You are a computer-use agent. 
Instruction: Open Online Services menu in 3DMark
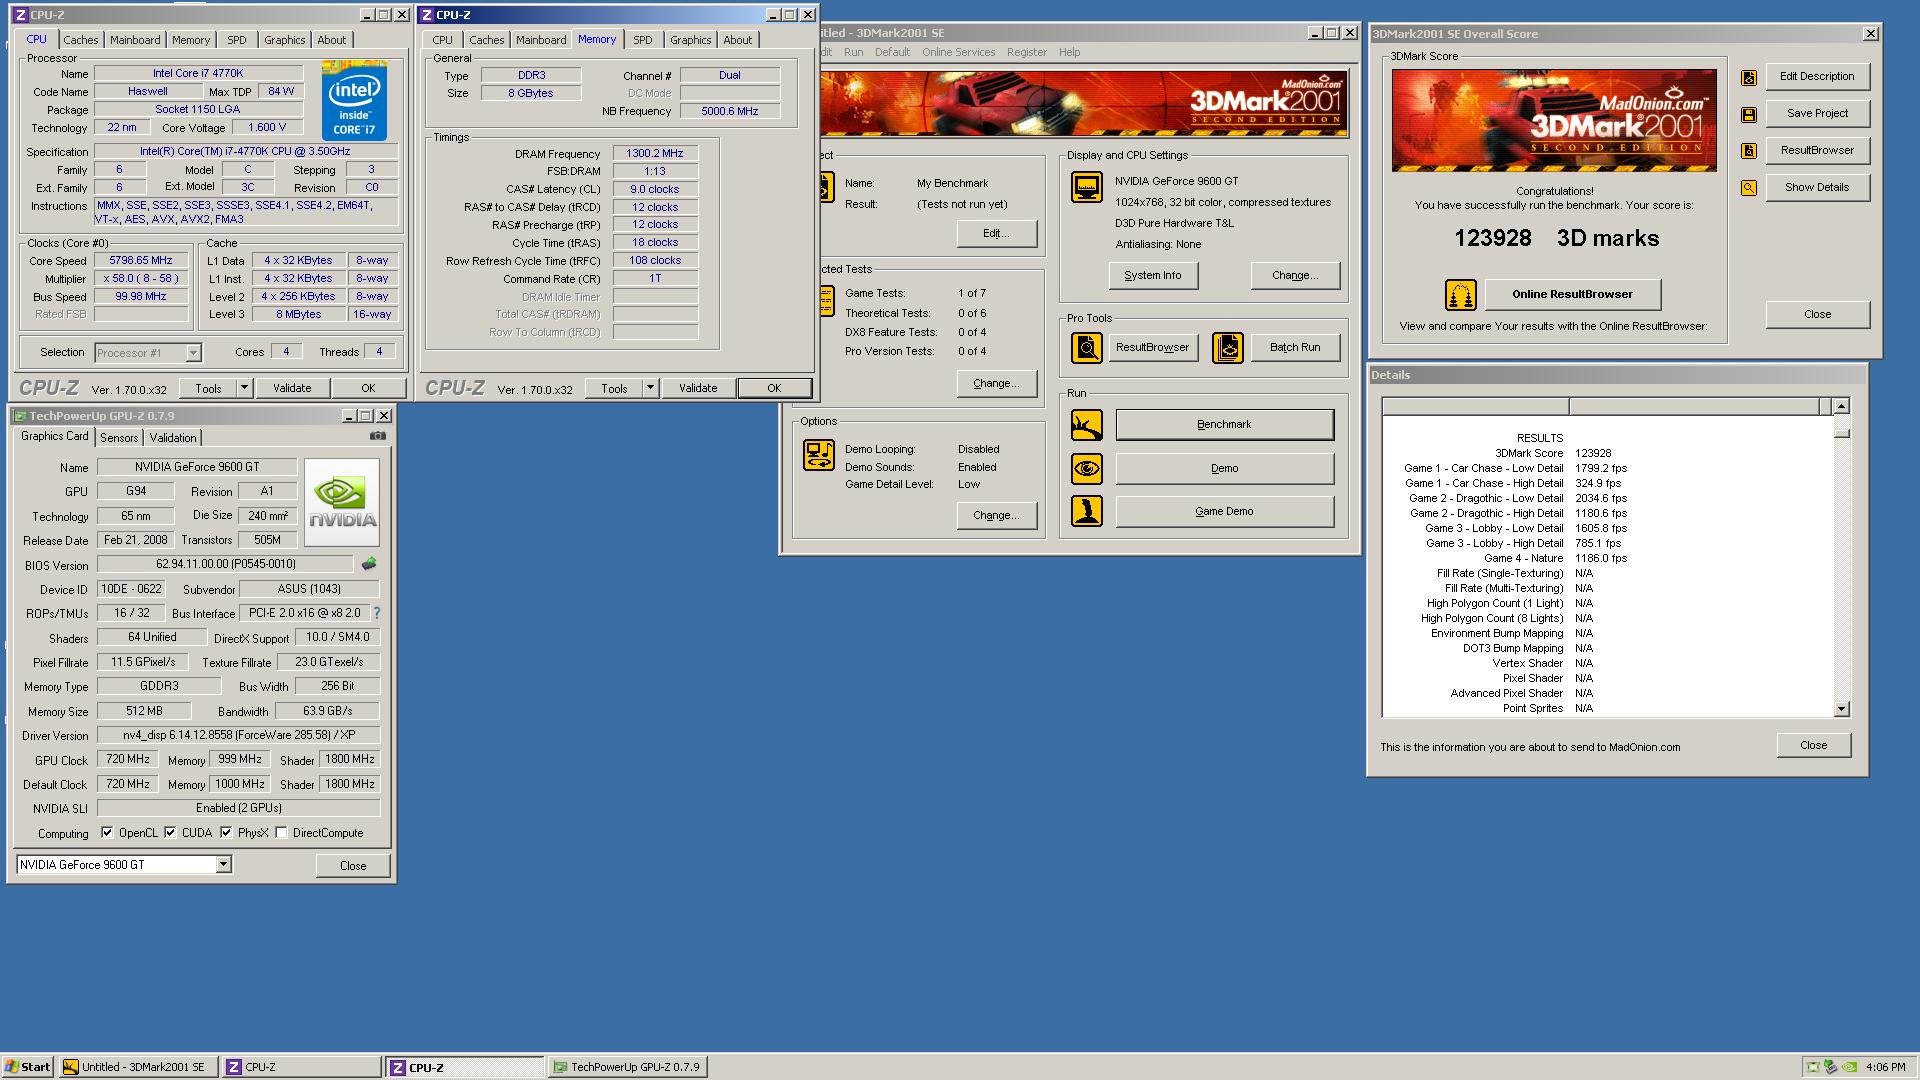coord(958,52)
